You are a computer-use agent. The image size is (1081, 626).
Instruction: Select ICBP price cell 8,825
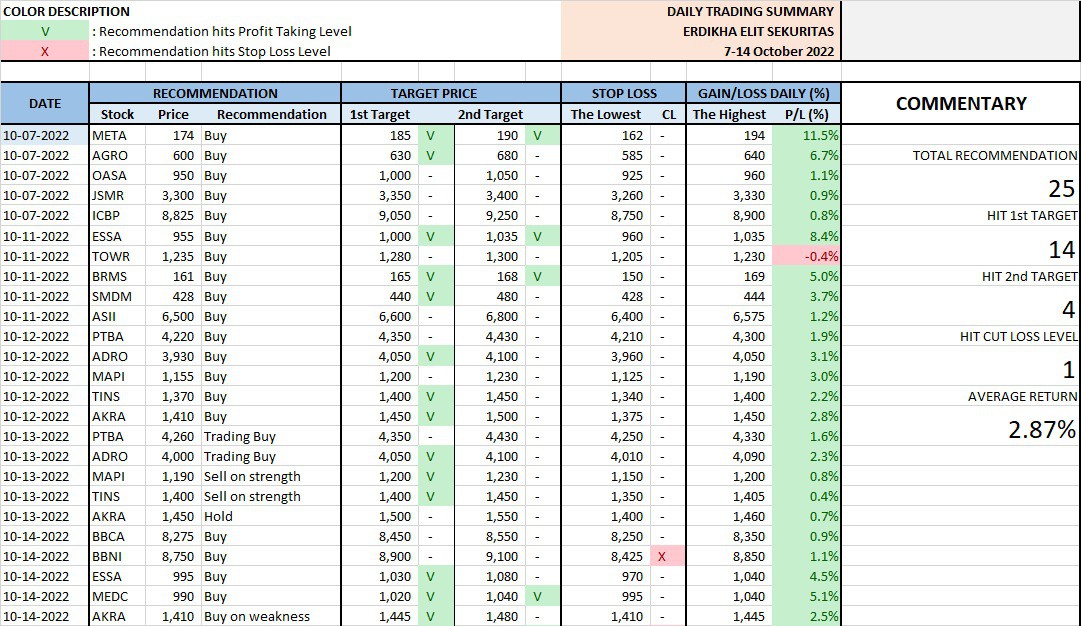tap(173, 215)
